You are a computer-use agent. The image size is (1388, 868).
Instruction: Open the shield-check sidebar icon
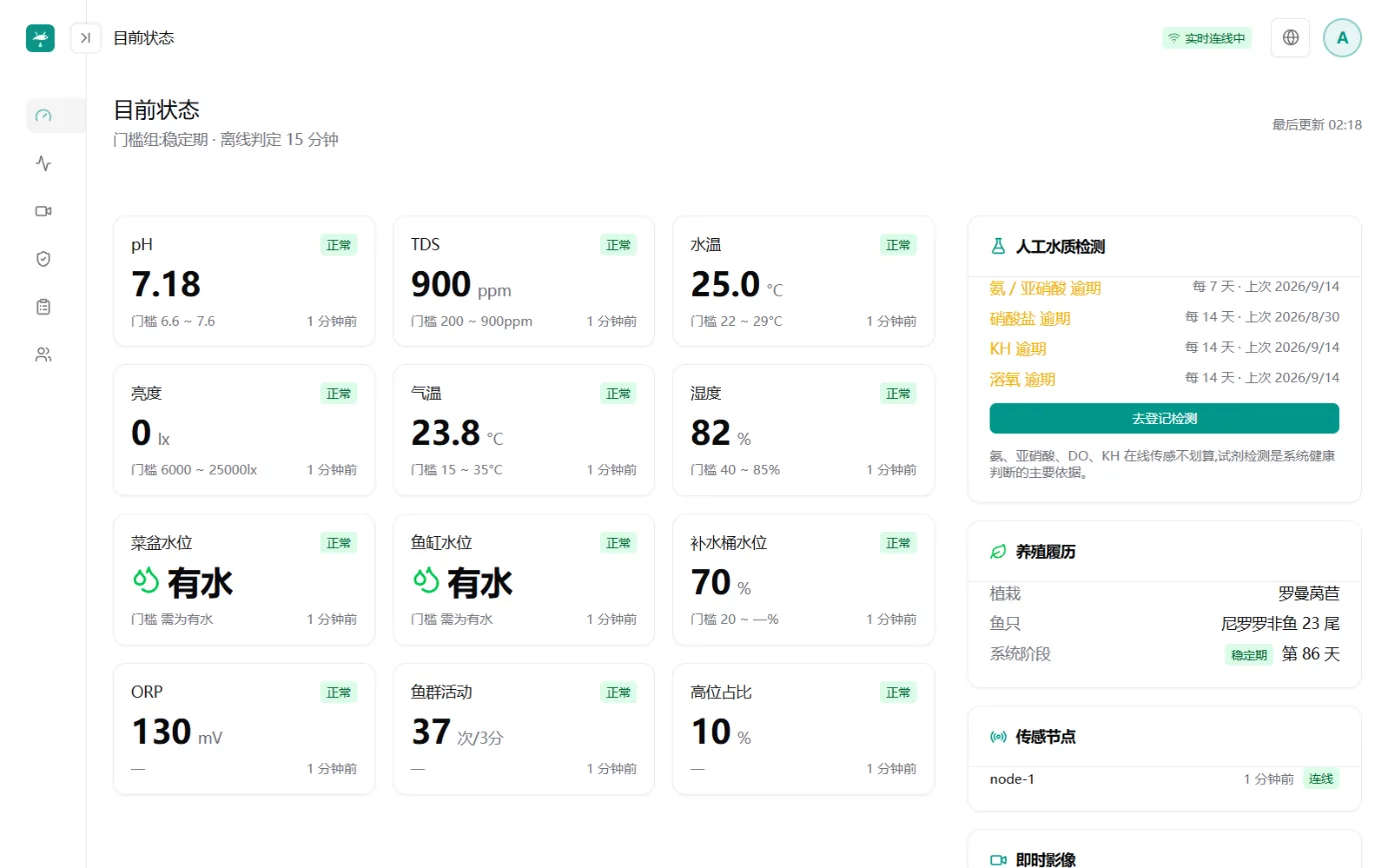tap(43, 259)
